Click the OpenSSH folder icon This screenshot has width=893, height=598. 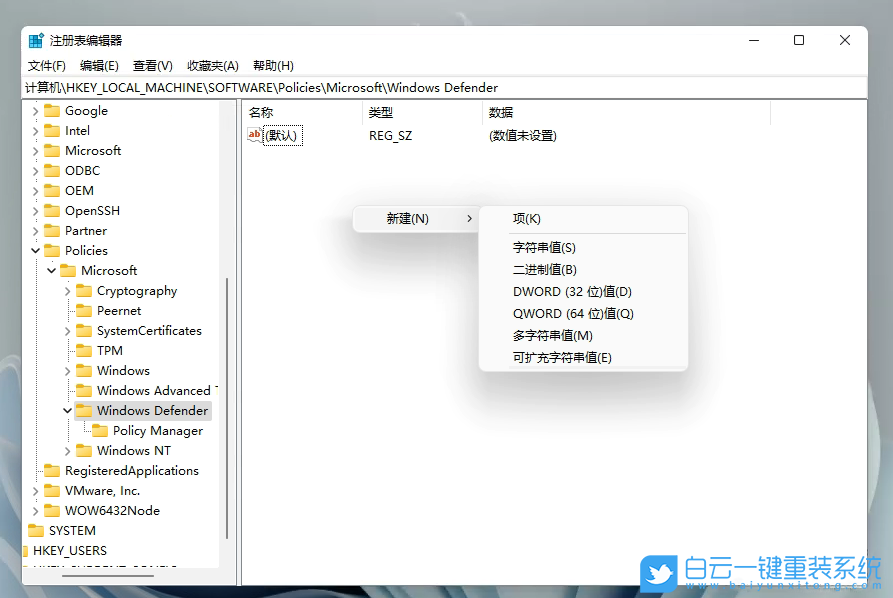[54, 210]
